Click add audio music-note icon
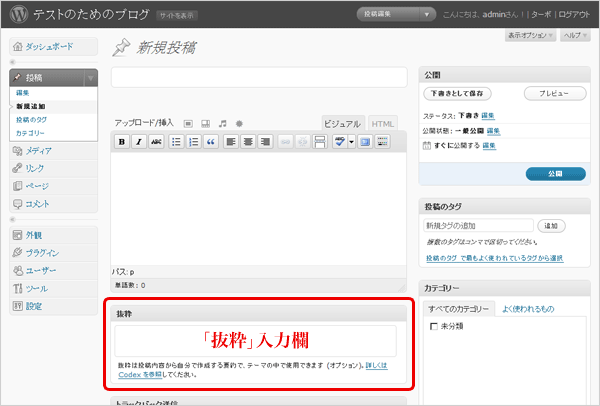The height and width of the screenshot is (406, 600). point(222,124)
